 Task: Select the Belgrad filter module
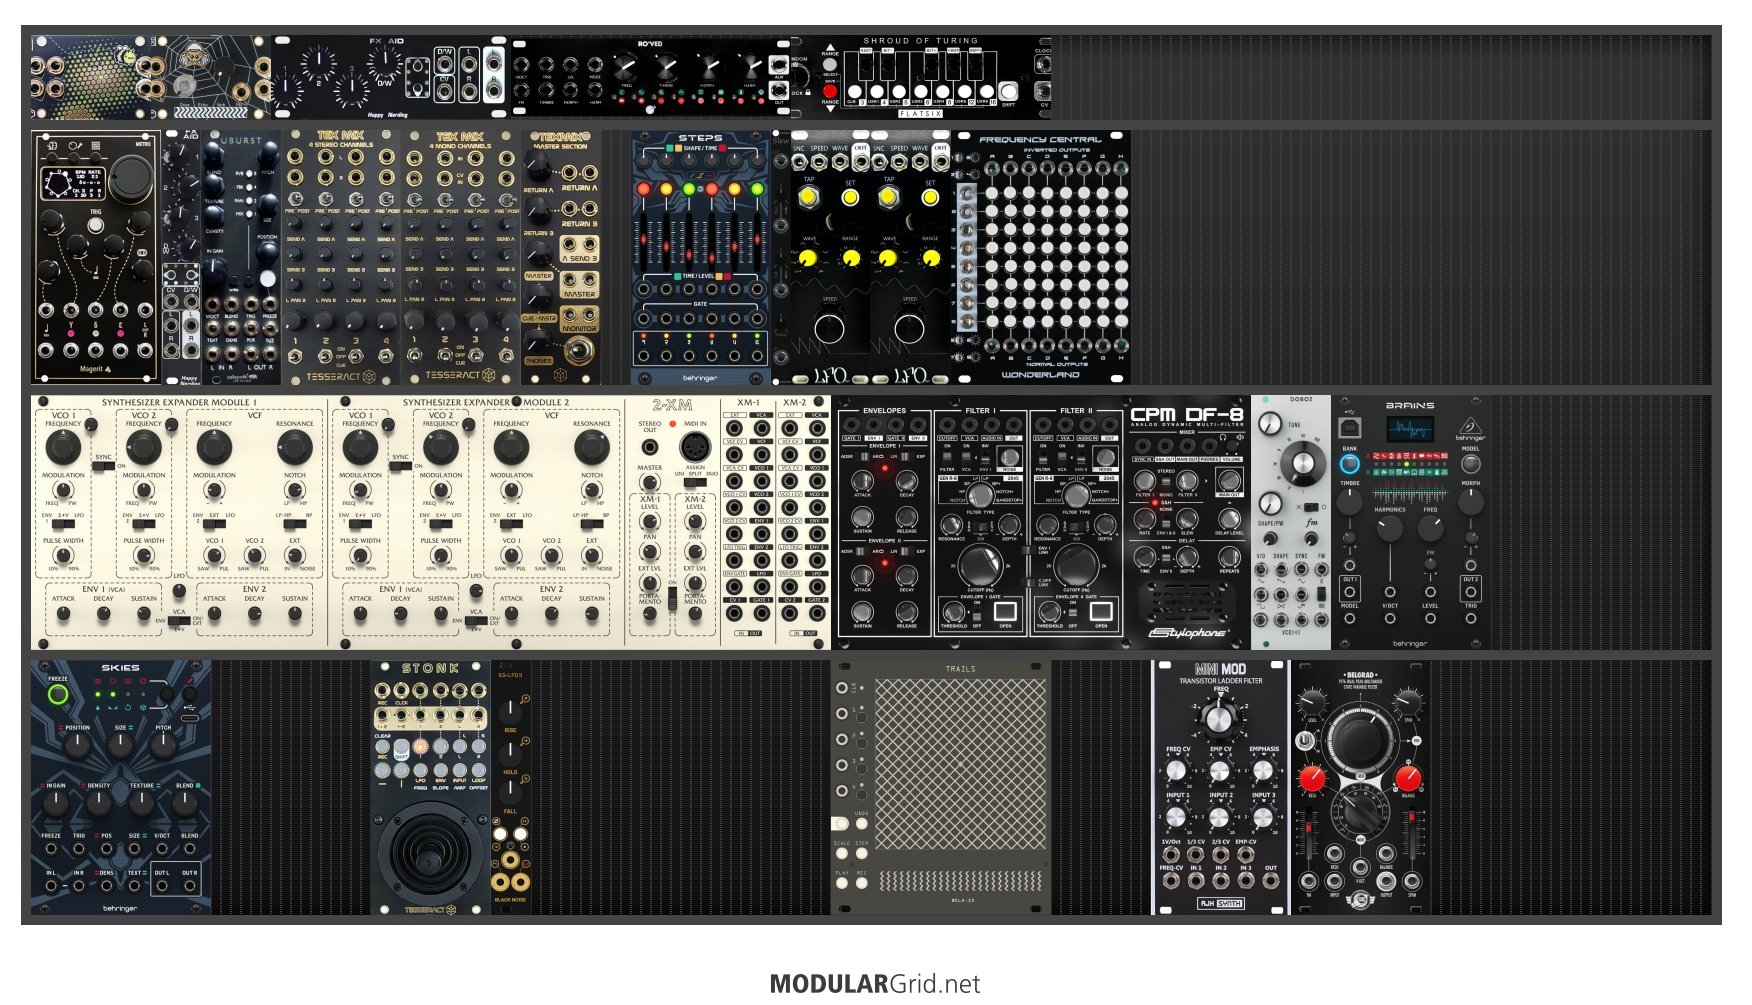(1361, 787)
